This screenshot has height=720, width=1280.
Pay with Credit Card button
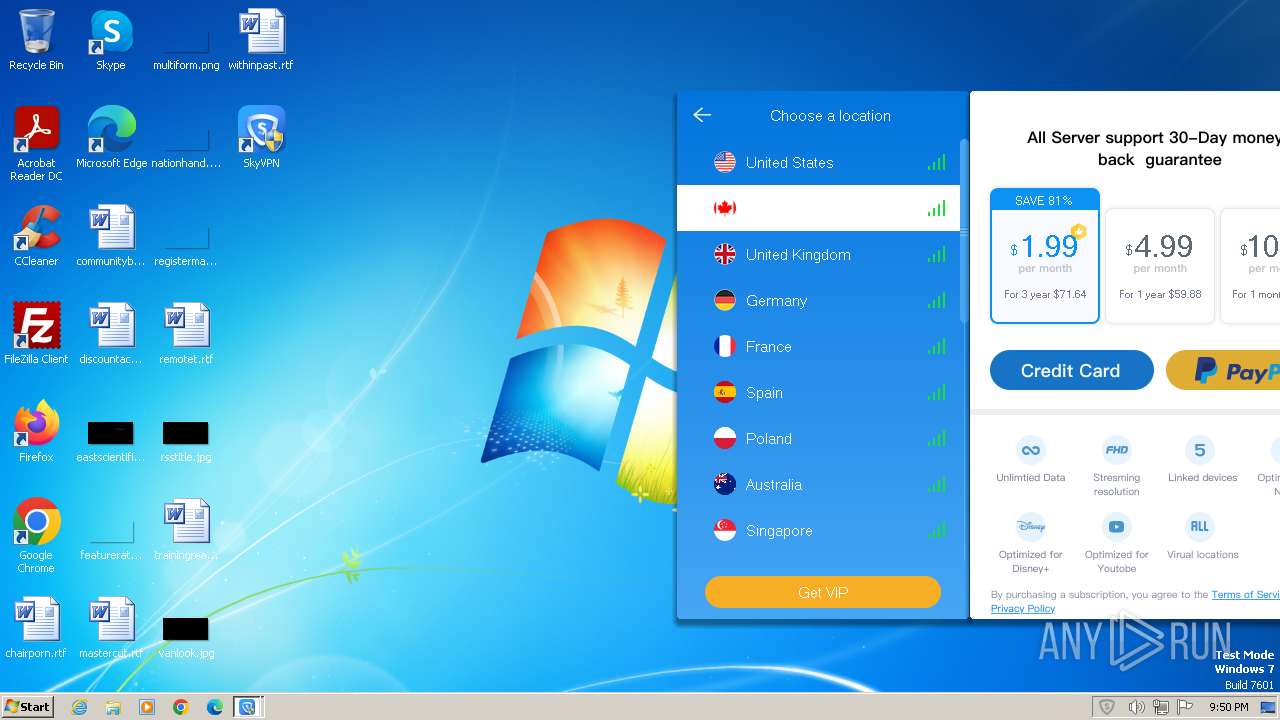coord(1071,370)
